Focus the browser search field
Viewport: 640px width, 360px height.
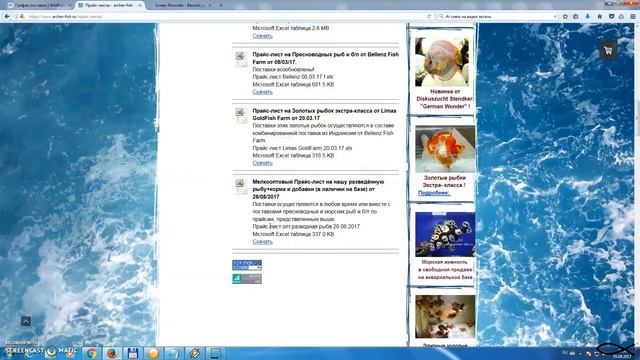coord(498,16)
